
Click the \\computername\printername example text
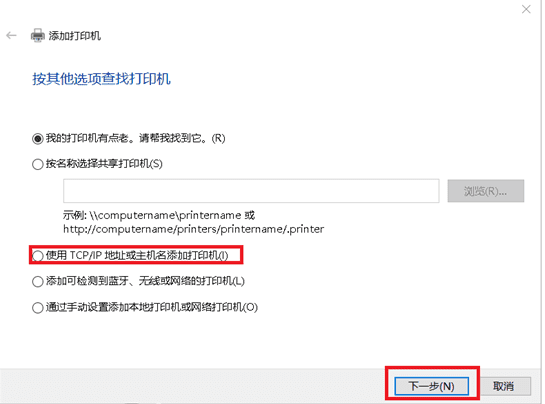tap(165, 216)
